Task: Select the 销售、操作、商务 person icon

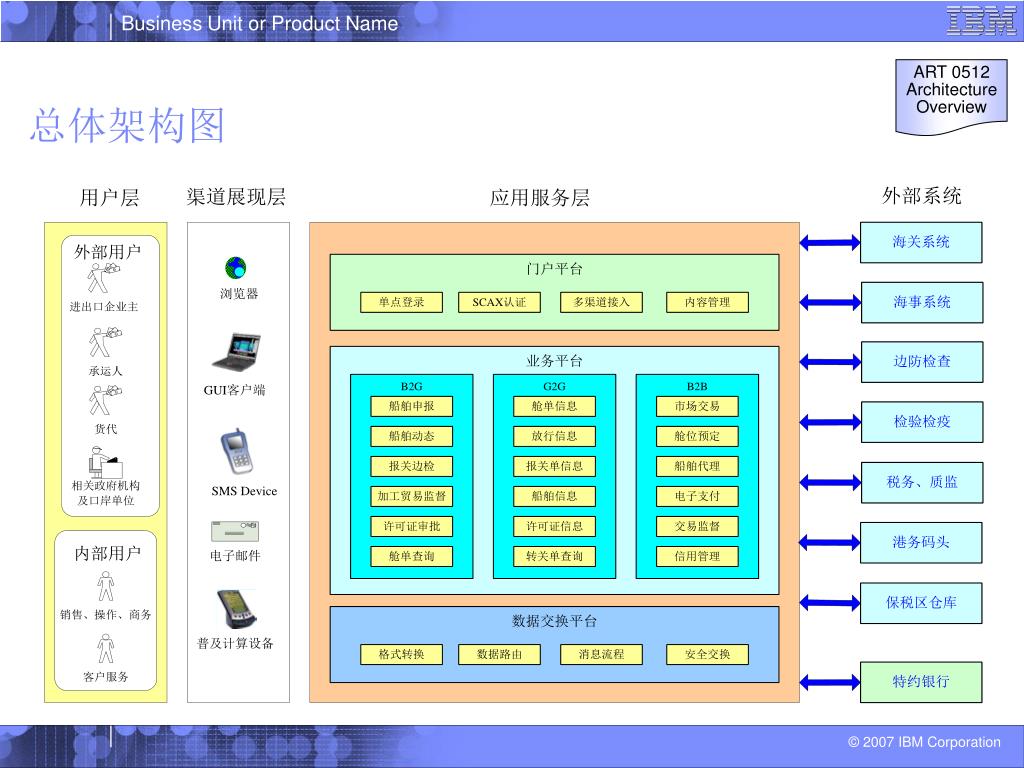Action: (106, 586)
